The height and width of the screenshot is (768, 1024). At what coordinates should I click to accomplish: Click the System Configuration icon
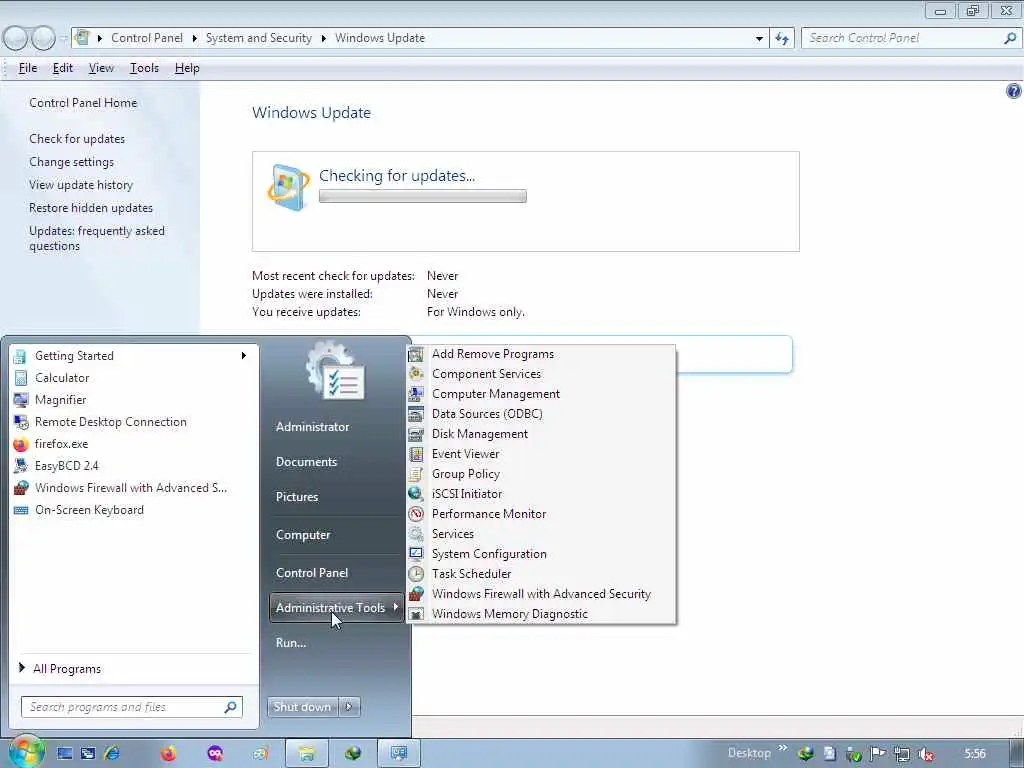pos(415,554)
